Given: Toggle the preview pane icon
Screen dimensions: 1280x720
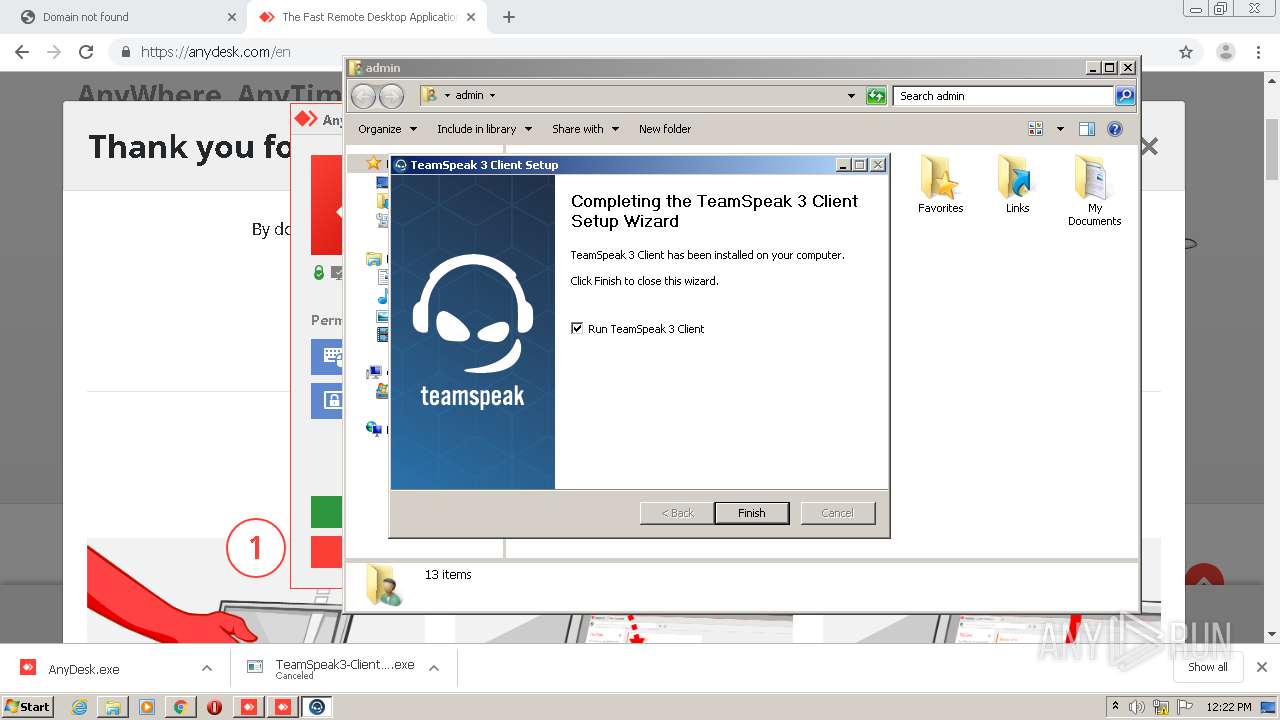Looking at the screenshot, I should click(1087, 129).
